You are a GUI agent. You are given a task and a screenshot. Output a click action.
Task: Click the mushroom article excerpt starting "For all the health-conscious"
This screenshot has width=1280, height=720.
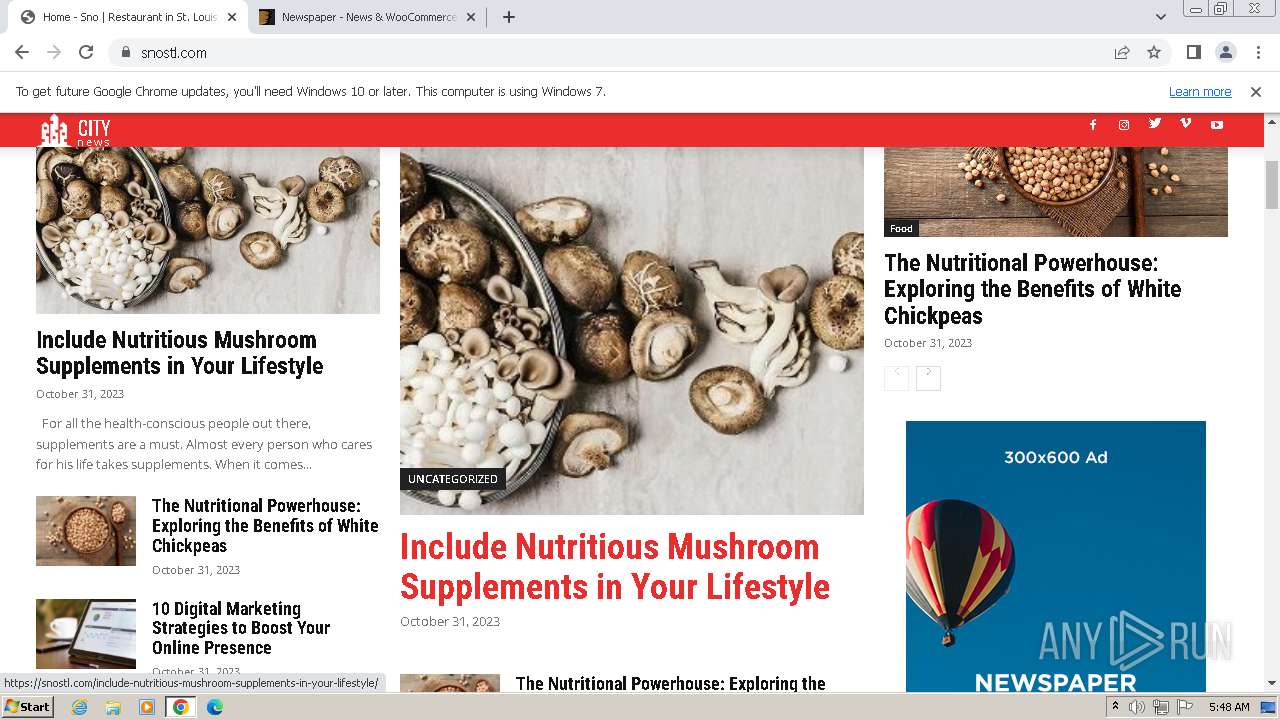(x=204, y=444)
